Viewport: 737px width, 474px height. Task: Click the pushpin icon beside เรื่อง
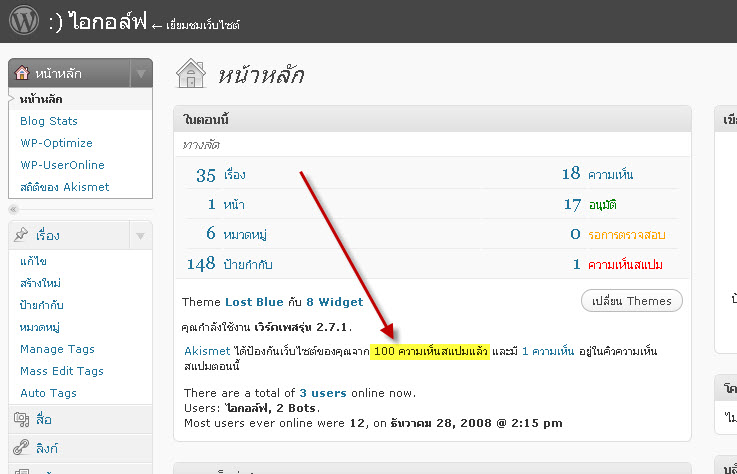pos(22,236)
